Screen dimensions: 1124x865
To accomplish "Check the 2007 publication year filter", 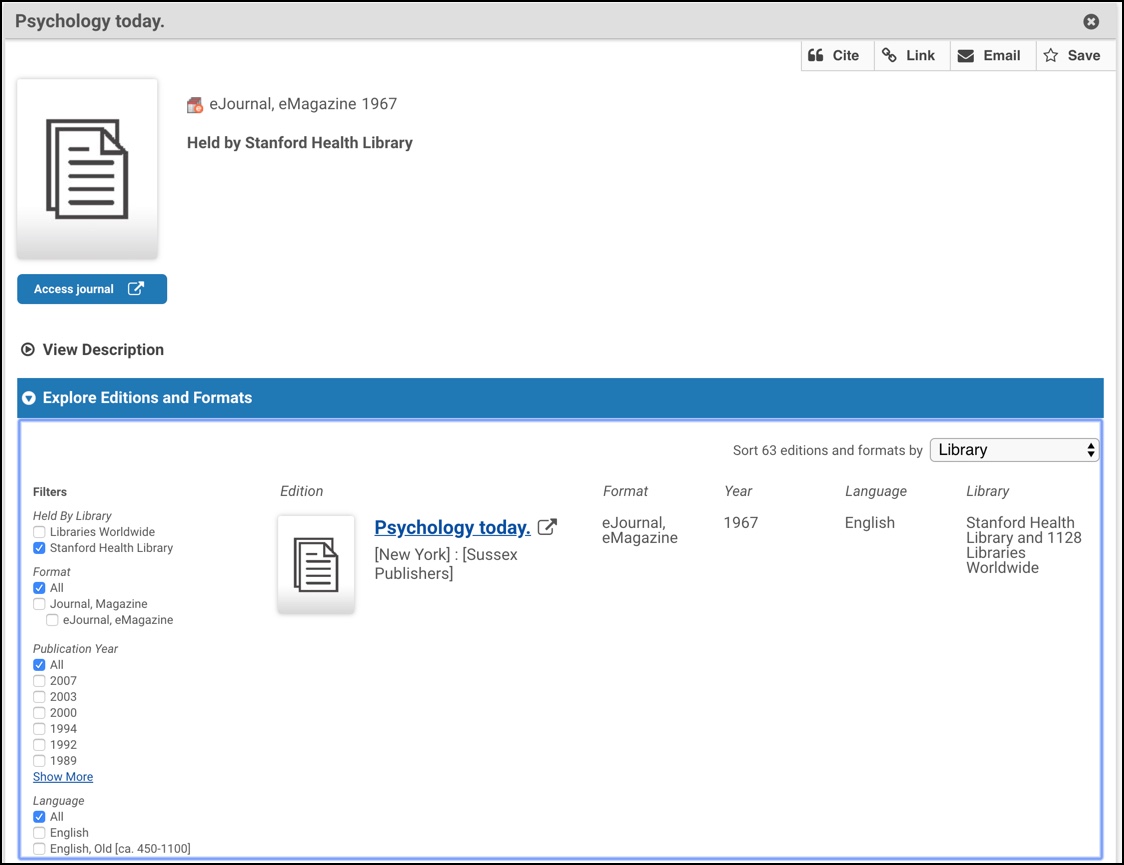I will 39,681.
